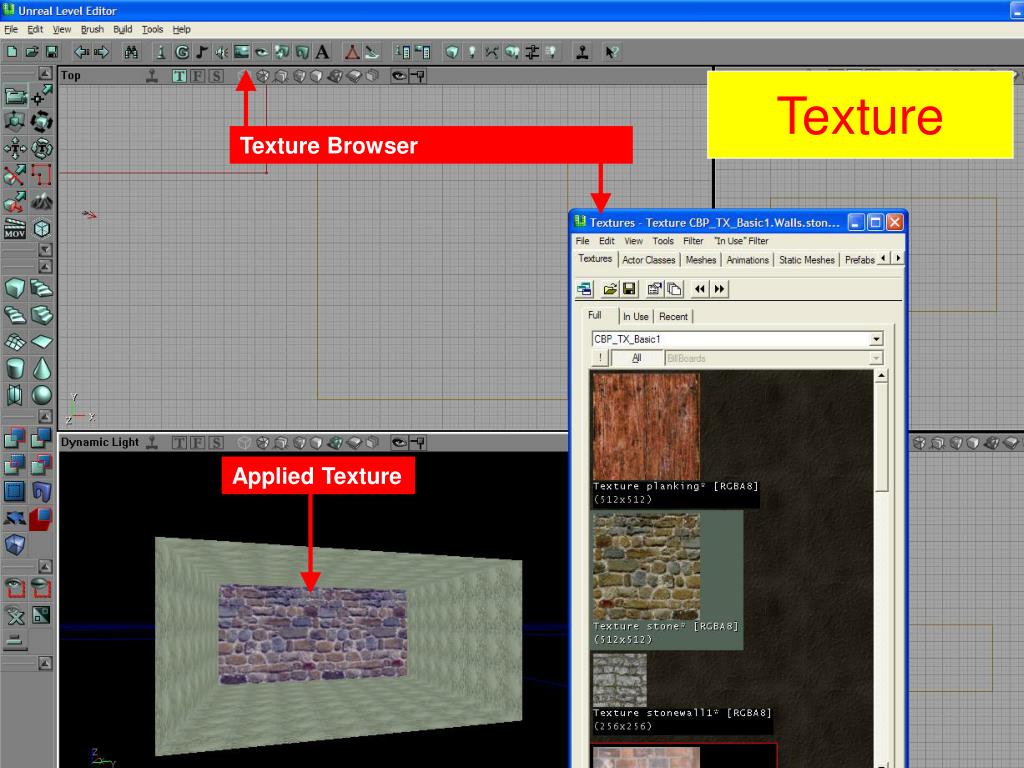This screenshot has width=1024, height=768.
Task: Open the 2D Shape Editor triangle icon
Action: pyautogui.click(x=352, y=52)
